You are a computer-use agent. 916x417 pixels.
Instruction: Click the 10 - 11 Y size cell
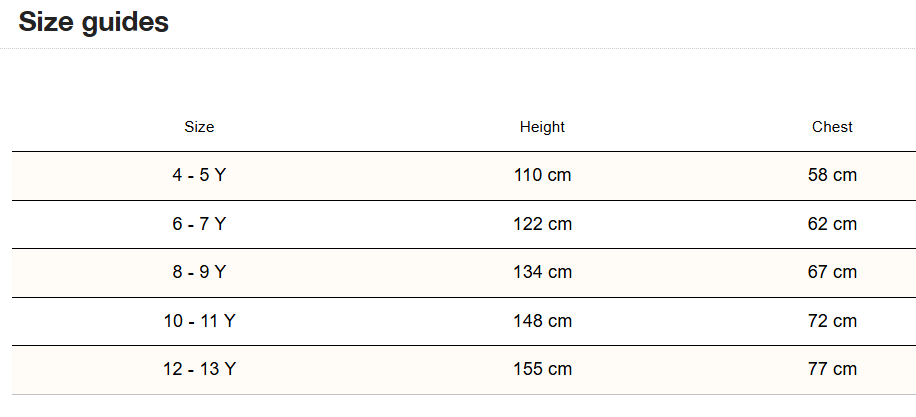(199, 321)
